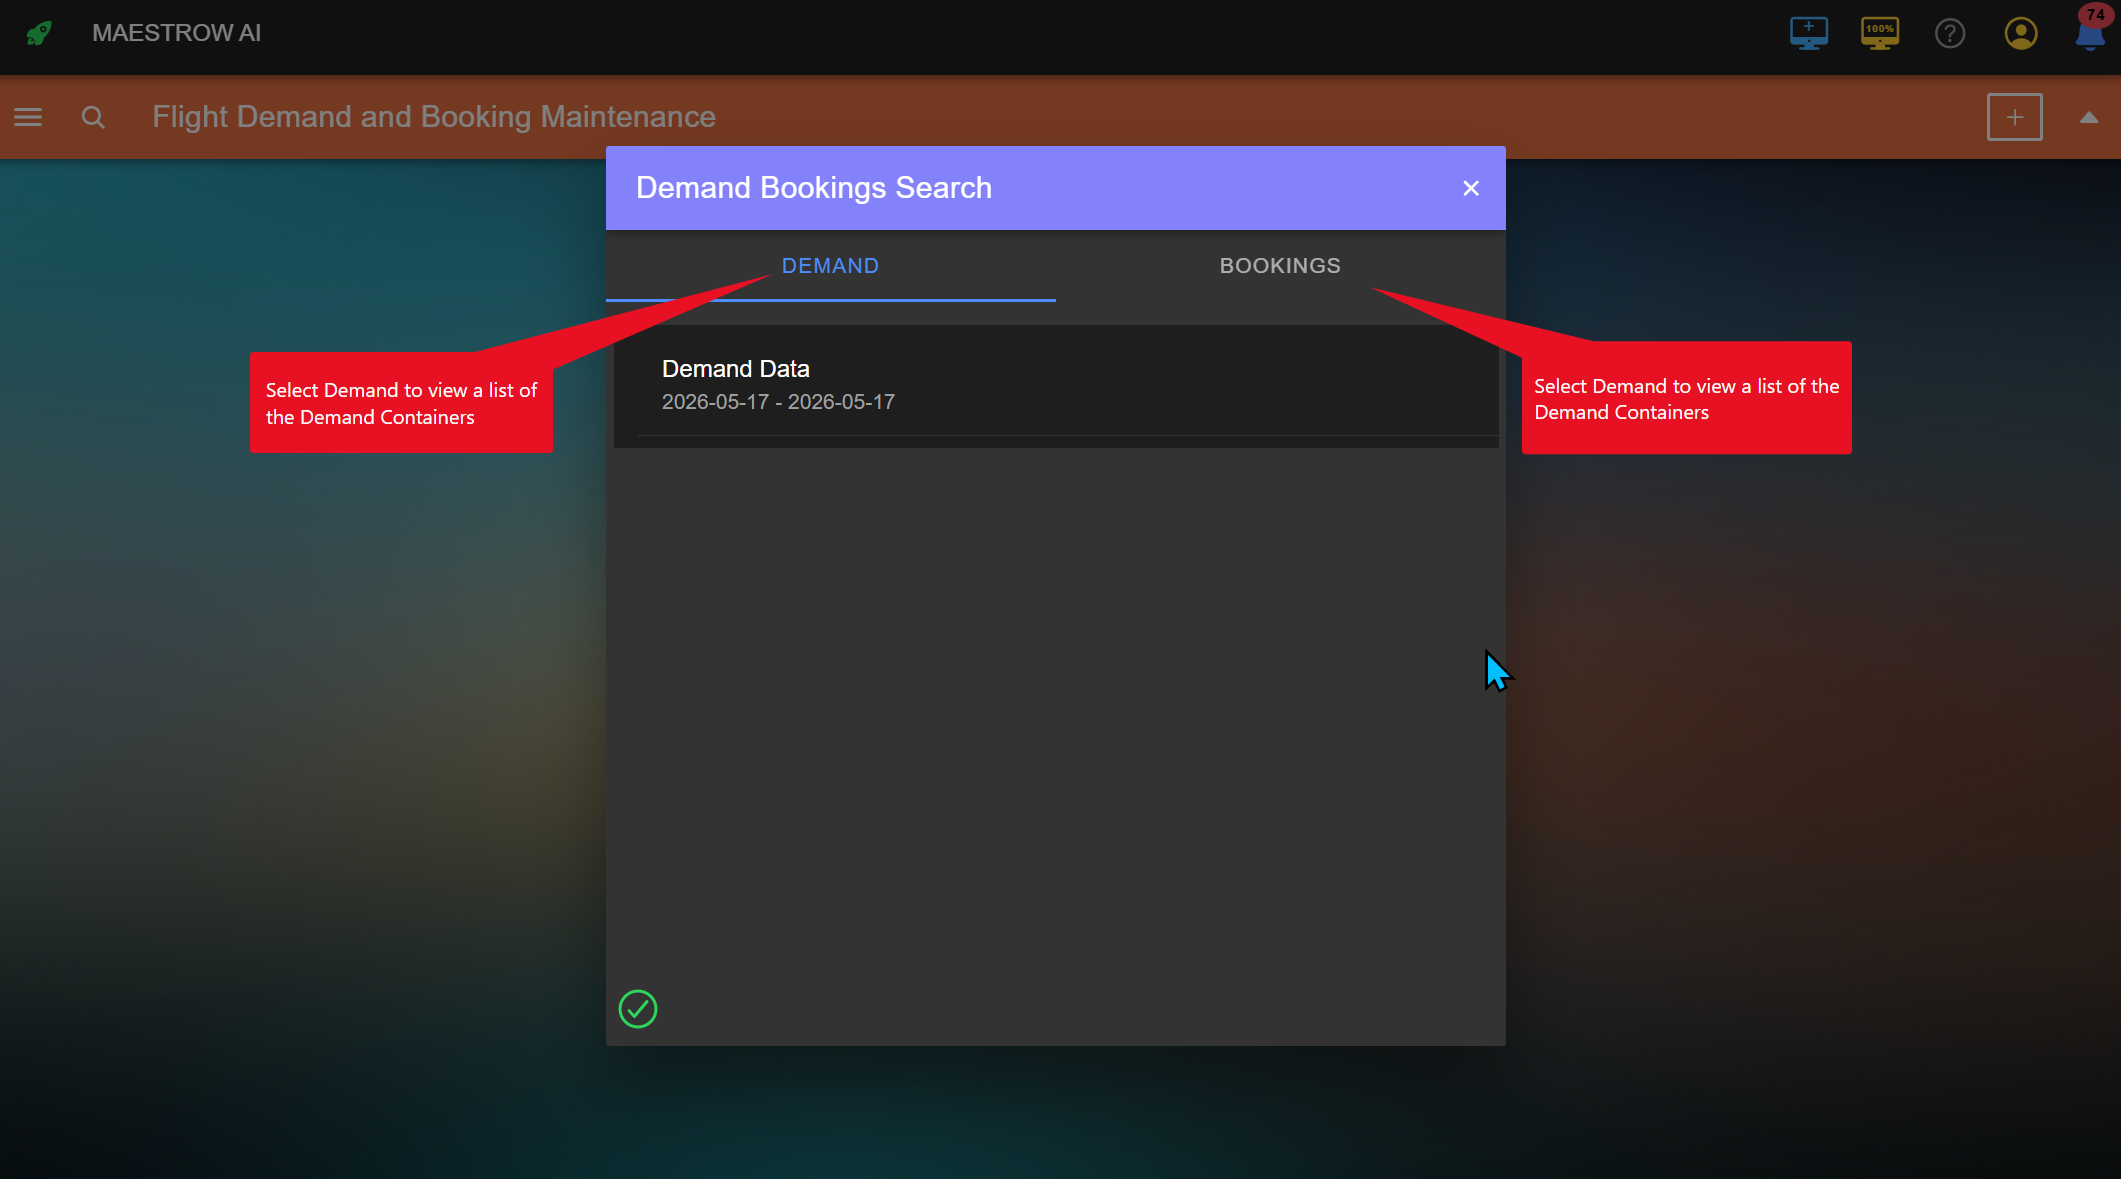Collapse header using the up arrow
The width and height of the screenshot is (2122, 1180).
[2088, 117]
